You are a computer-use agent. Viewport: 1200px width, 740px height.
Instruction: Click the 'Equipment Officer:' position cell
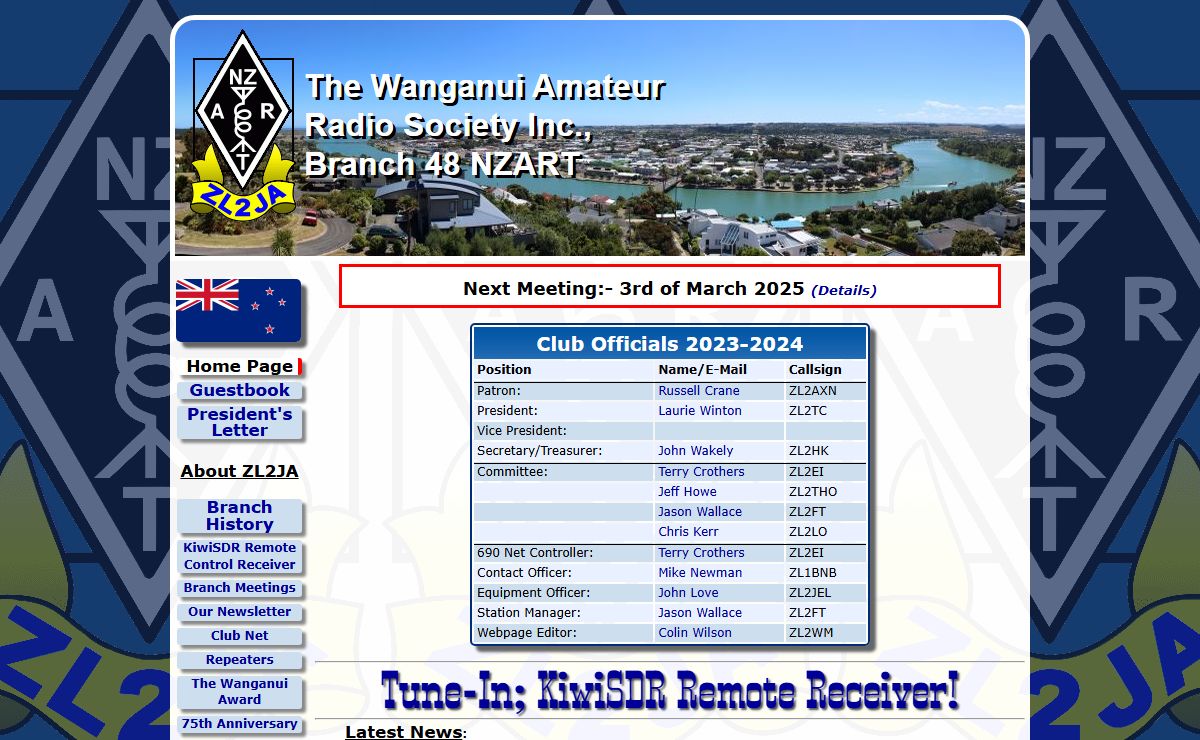tap(564, 593)
